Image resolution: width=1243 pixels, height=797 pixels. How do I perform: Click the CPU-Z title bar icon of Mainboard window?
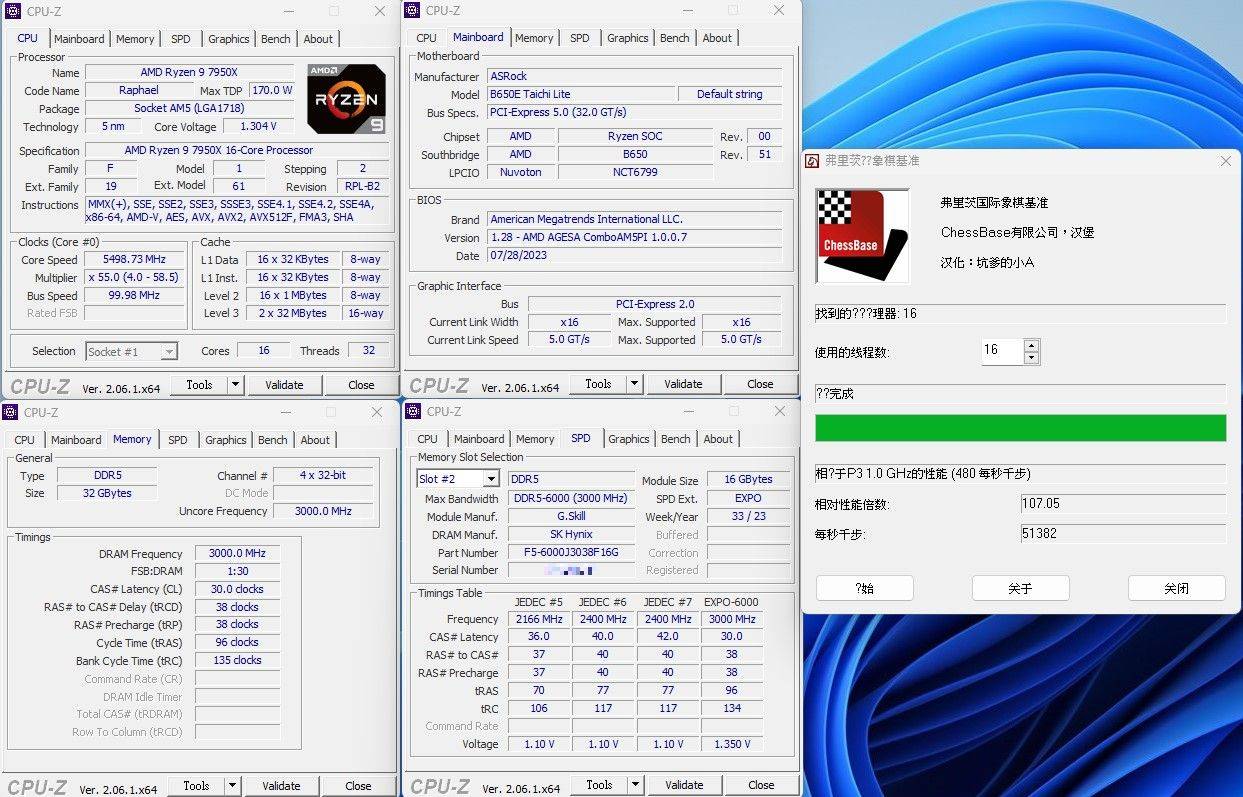(x=410, y=10)
